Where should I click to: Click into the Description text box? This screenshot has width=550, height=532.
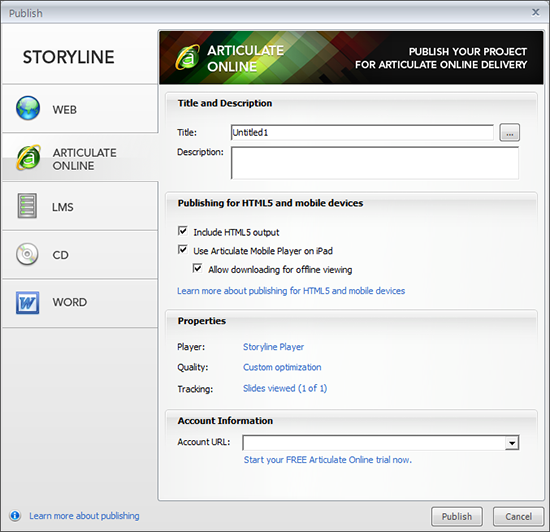click(375, 163)
